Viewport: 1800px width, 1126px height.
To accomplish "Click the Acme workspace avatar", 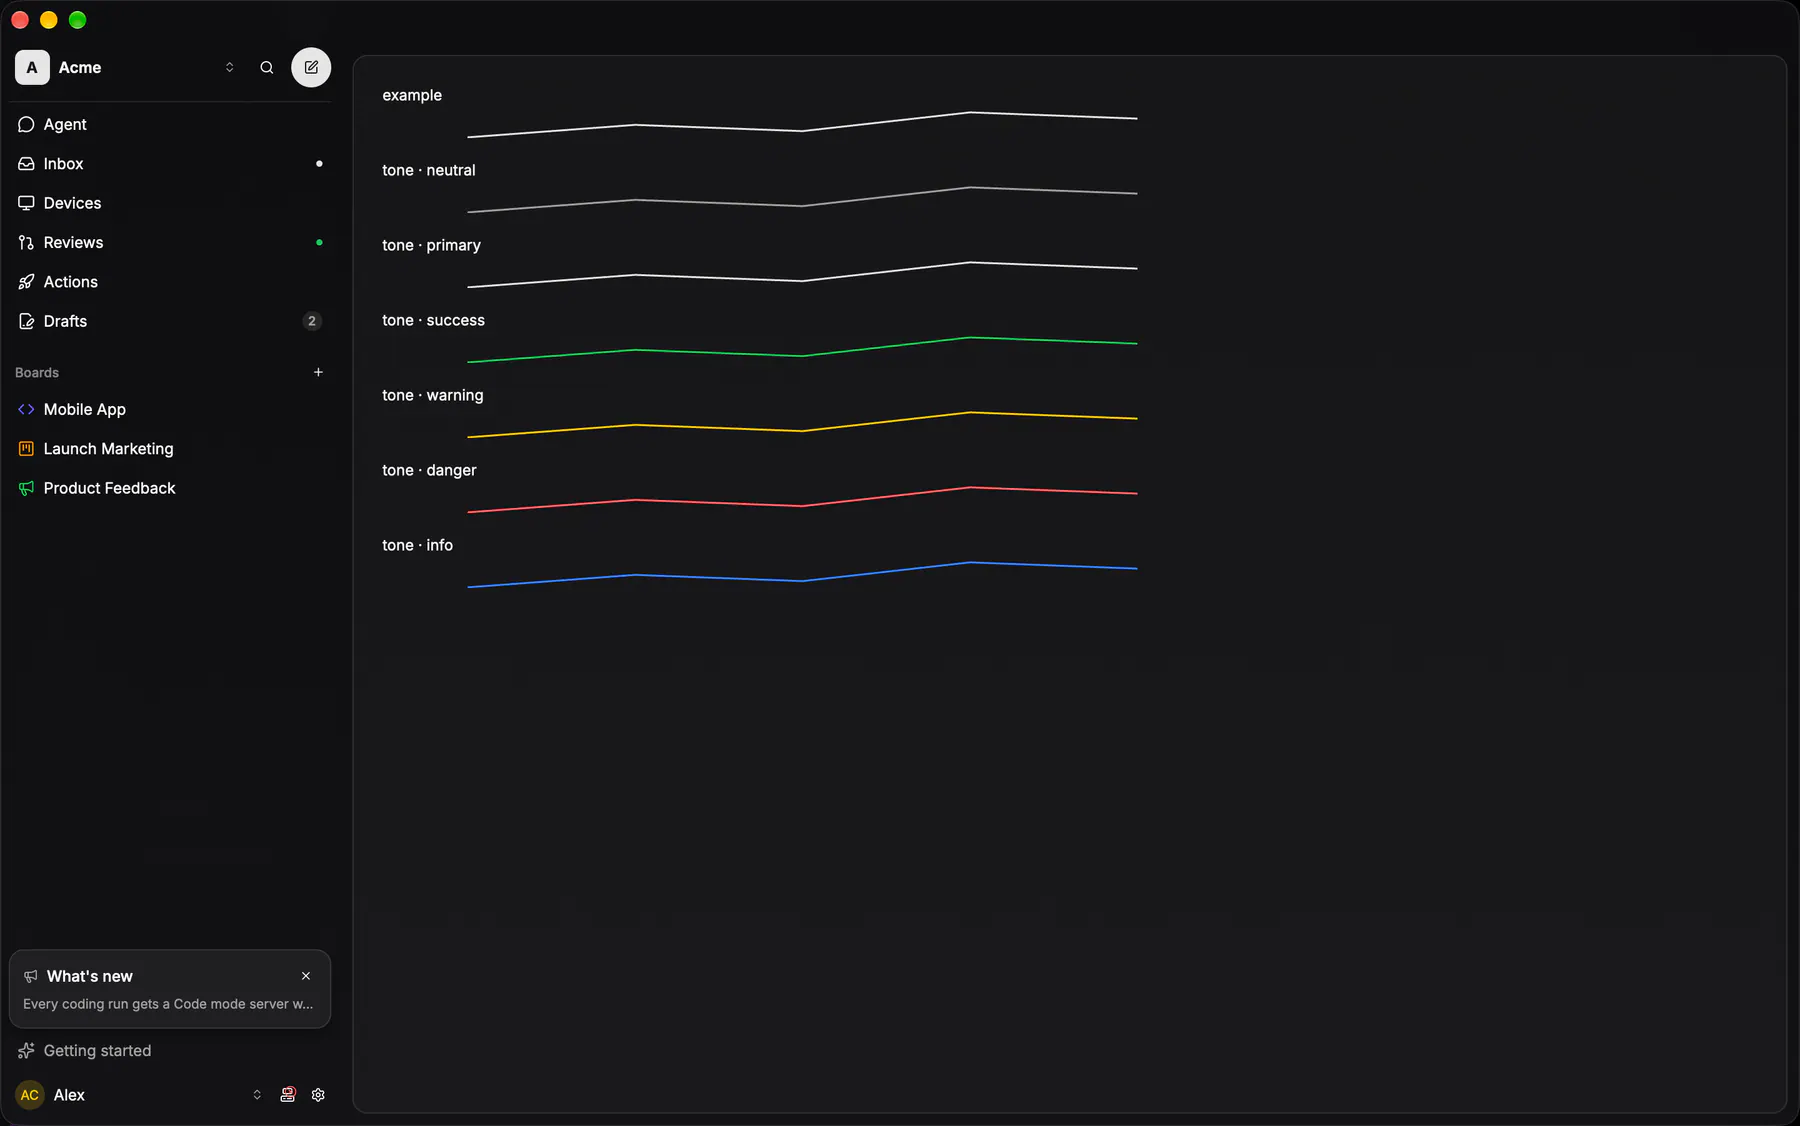I will pos(32,68).
